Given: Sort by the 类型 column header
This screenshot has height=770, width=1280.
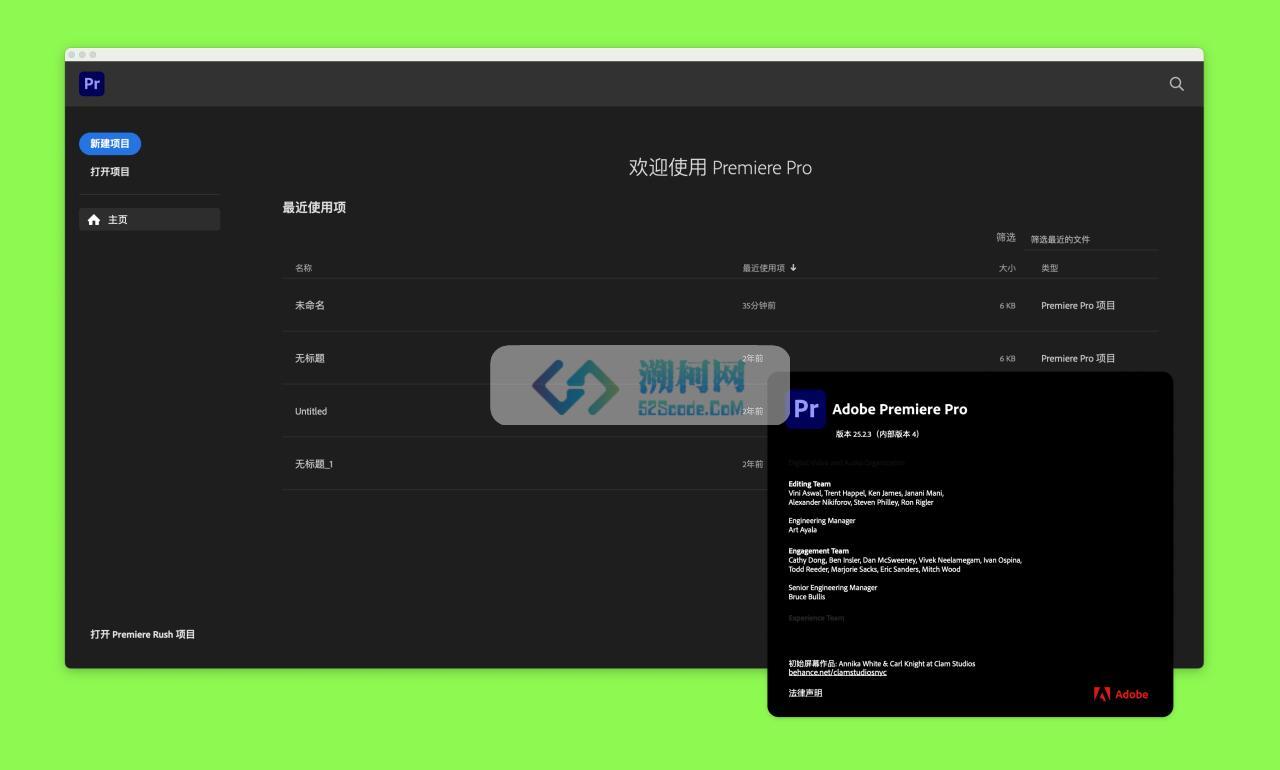Looking at the screenshot, I should pos(1049,268).
